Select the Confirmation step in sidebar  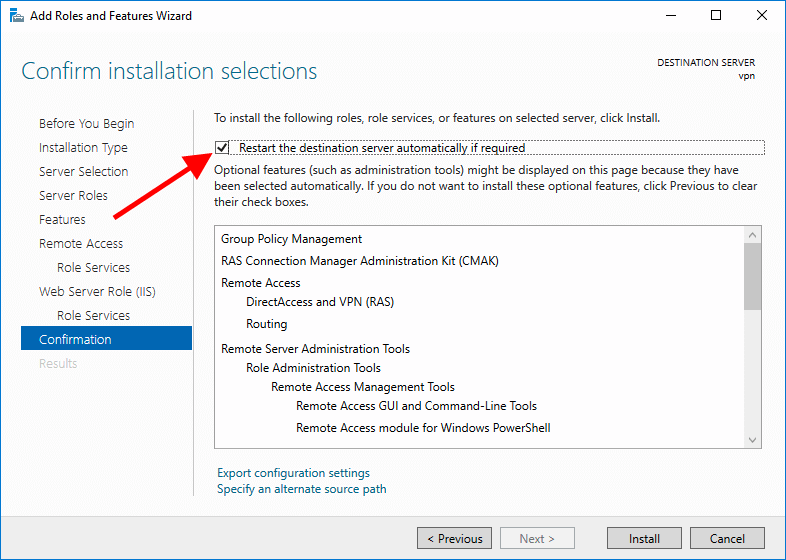pos(75,340)
